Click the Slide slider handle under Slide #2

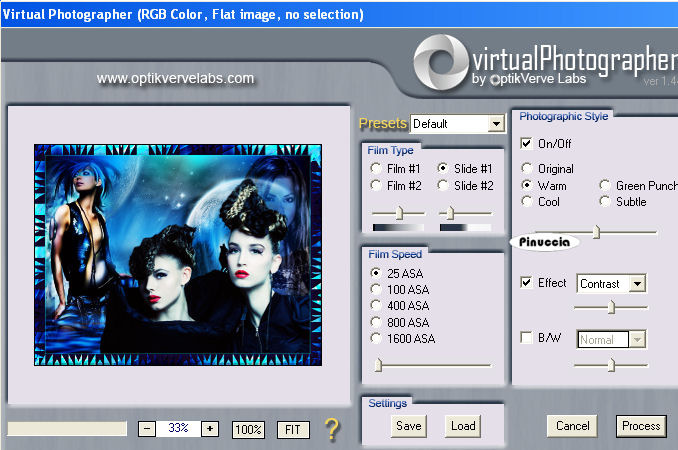(450, 213)
